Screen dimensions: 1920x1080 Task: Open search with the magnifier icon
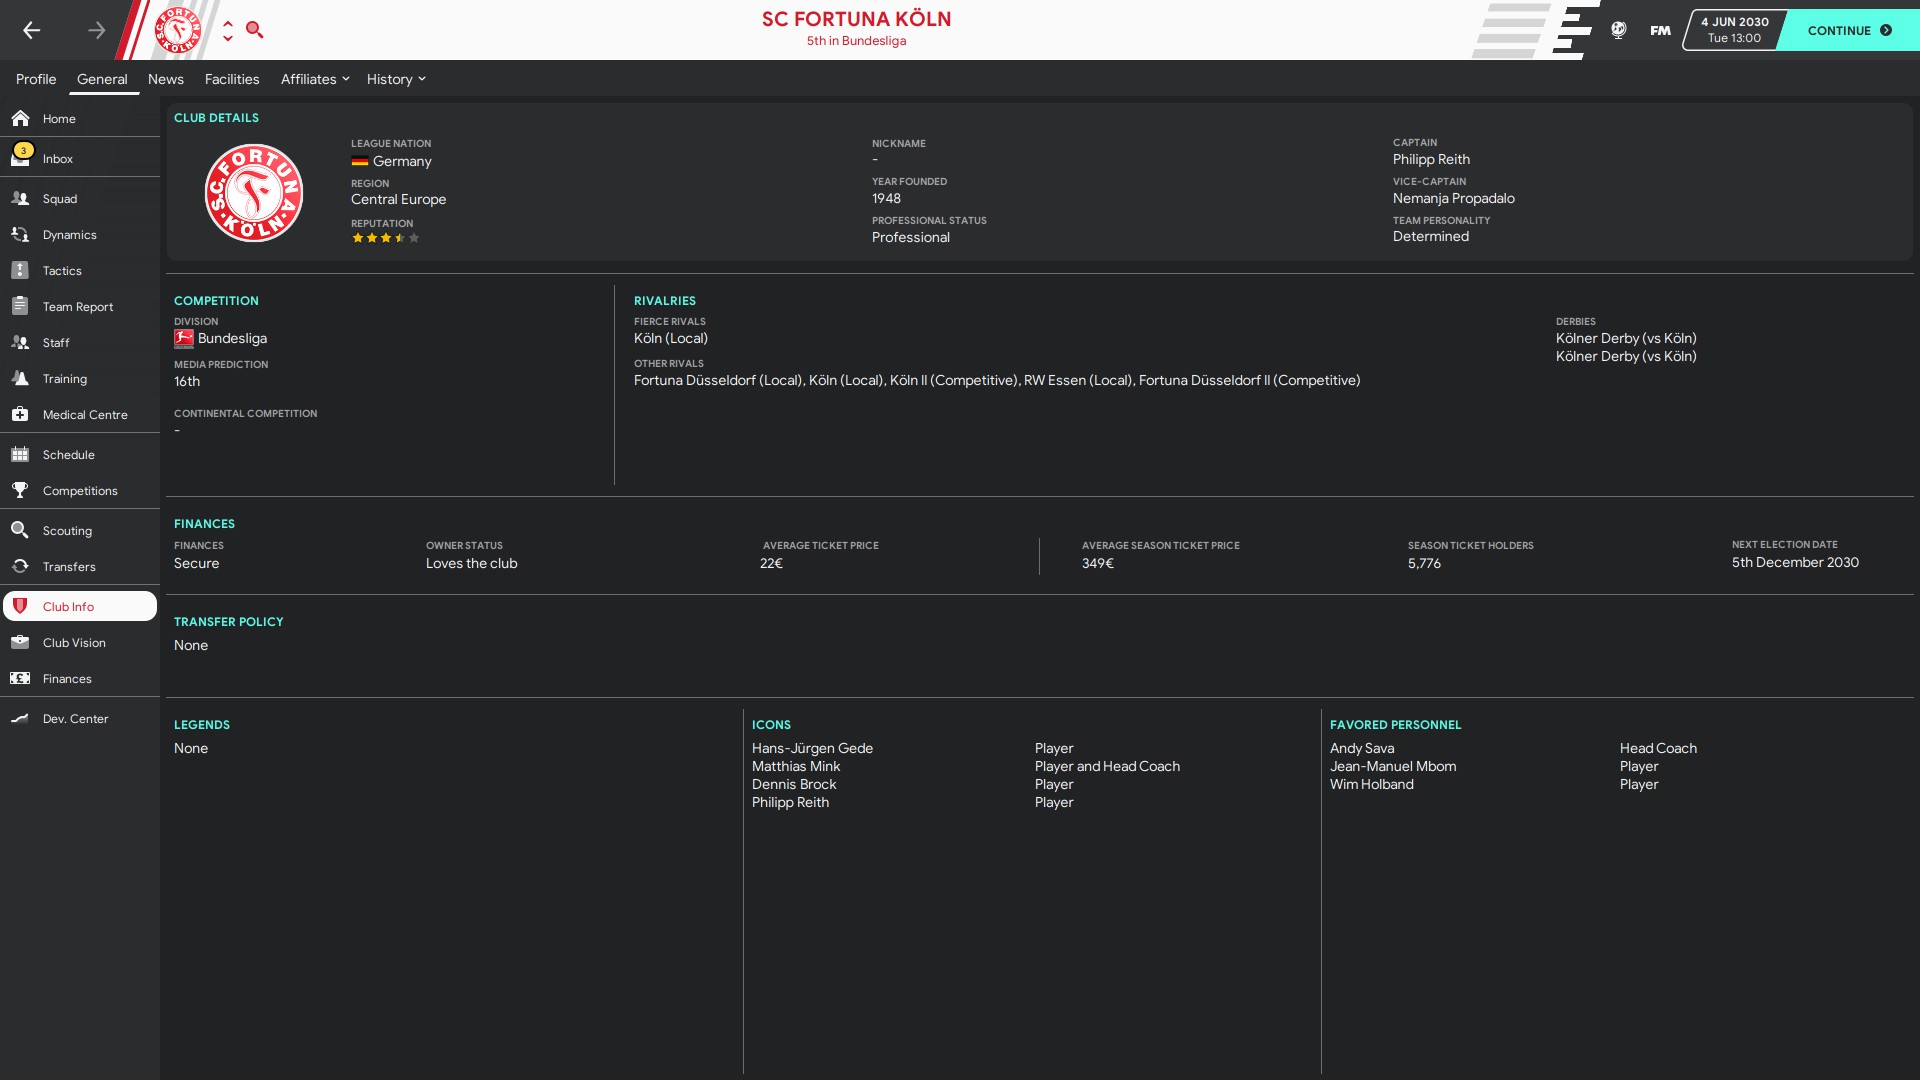pos(255,30)
